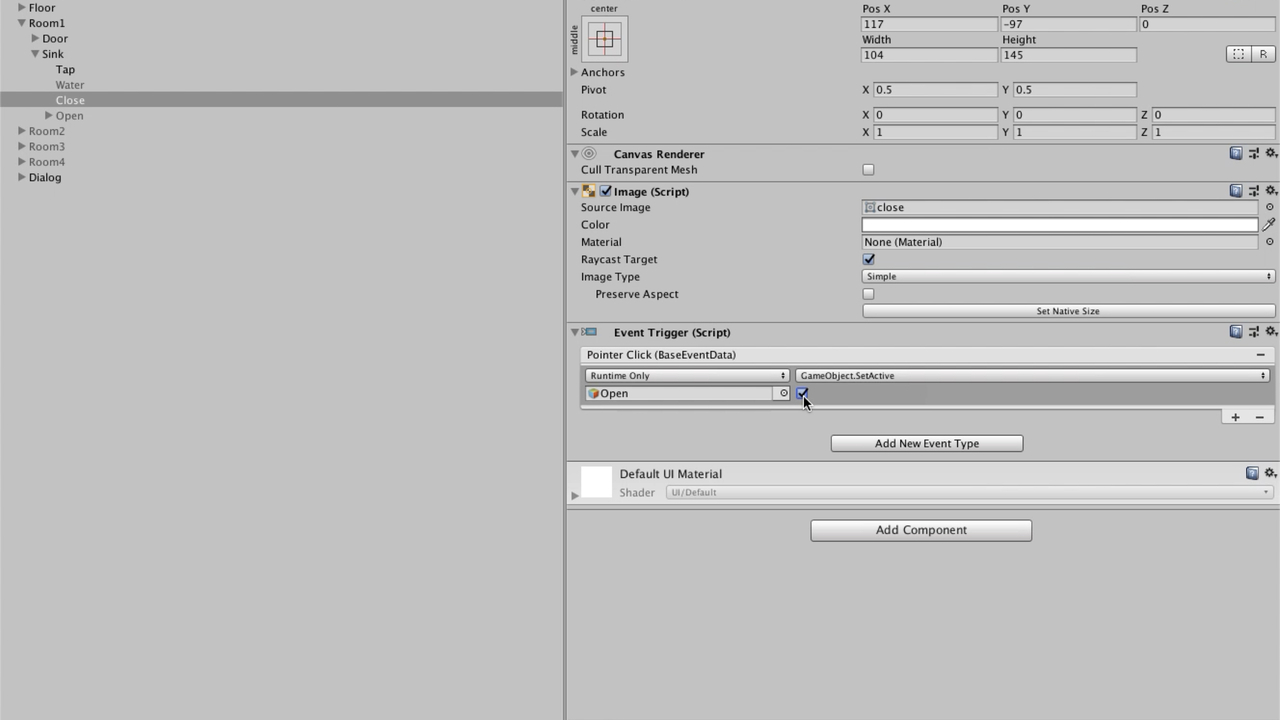
Task: Click the Add Component button
Action: 920,530
